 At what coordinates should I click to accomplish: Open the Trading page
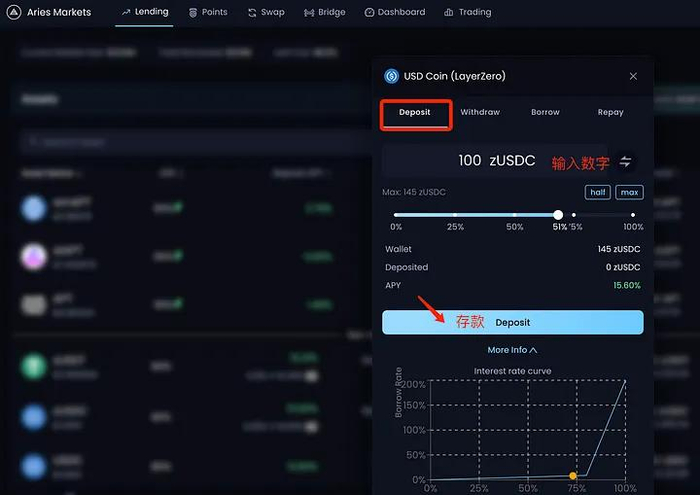pos(468,13)
